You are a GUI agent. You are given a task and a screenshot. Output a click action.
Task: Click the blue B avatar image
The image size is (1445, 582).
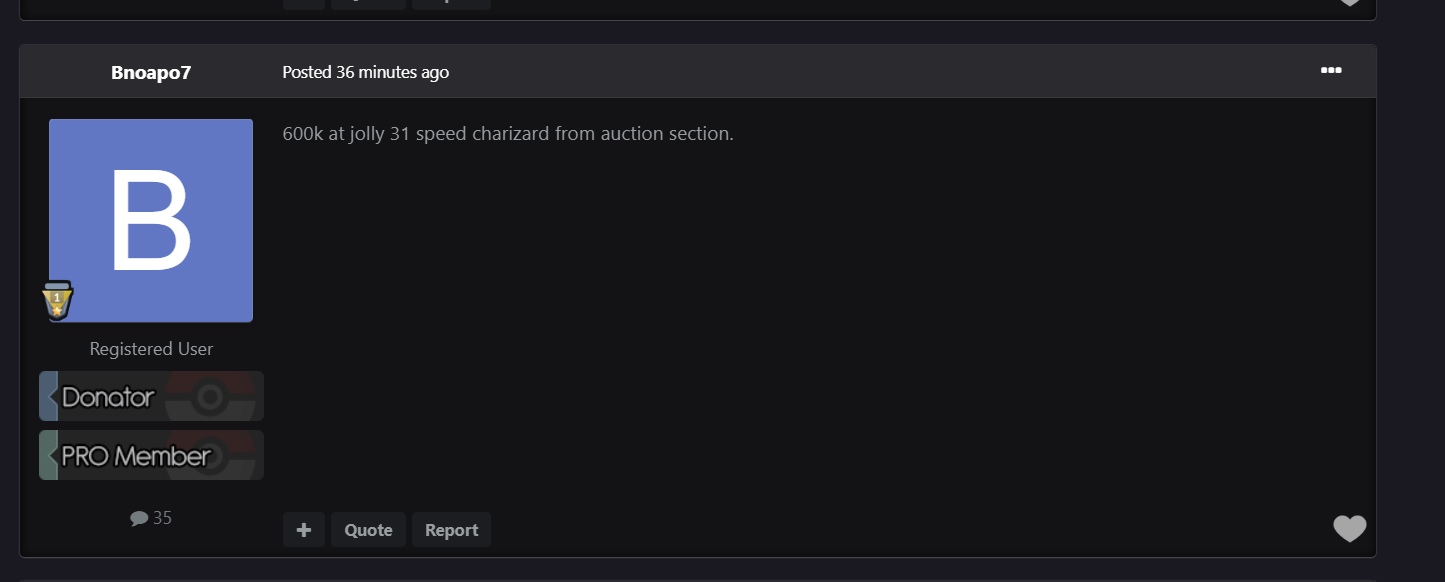pyautogui.click(x=151, y=220)
